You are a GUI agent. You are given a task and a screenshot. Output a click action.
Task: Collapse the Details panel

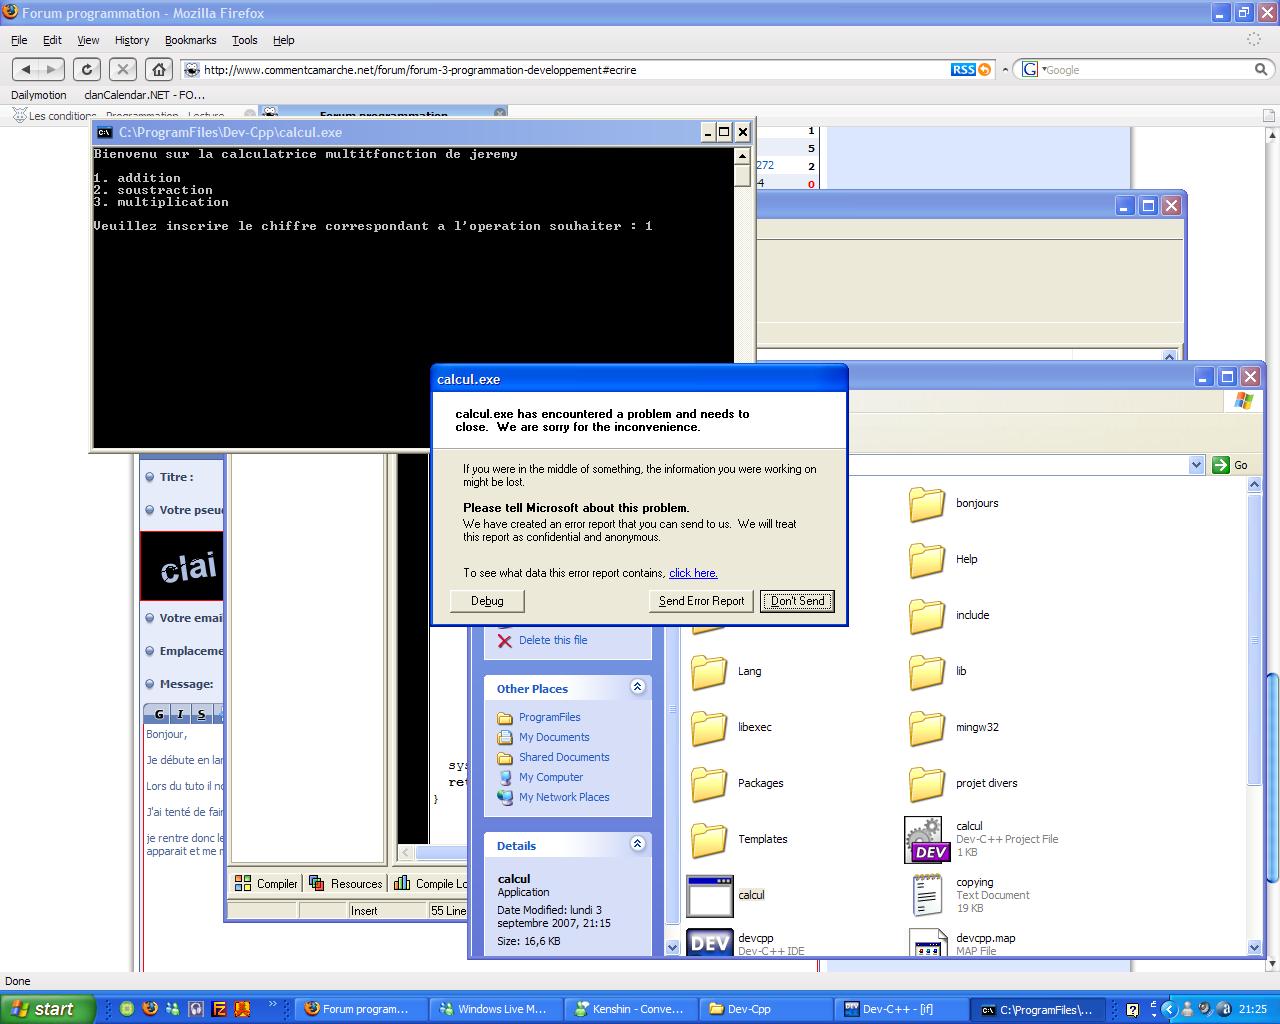pyautogui.click(x=637, y=844)
